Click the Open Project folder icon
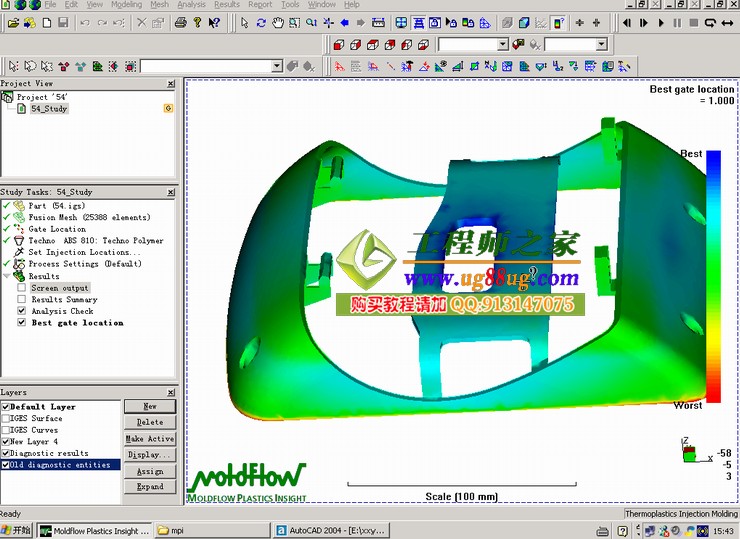 click(13, 23)
